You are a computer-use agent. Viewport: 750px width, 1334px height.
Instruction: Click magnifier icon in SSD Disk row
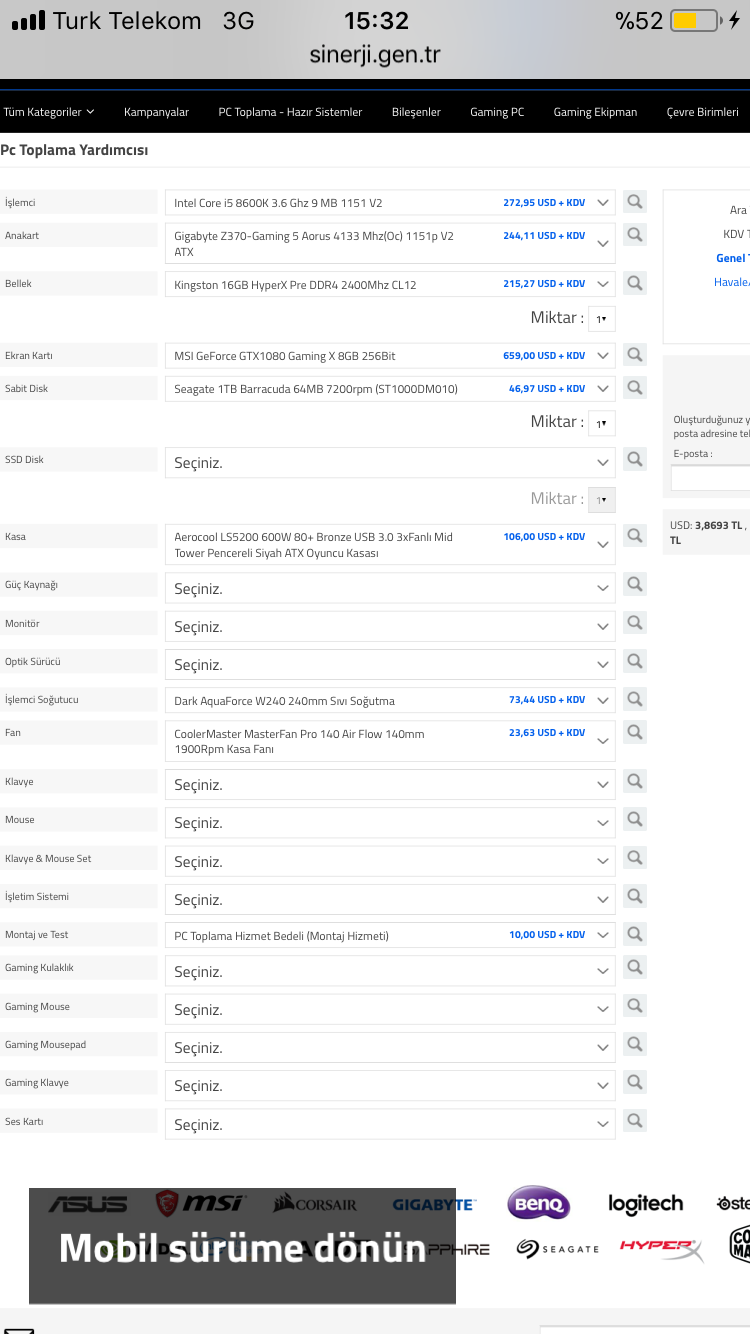634,459
